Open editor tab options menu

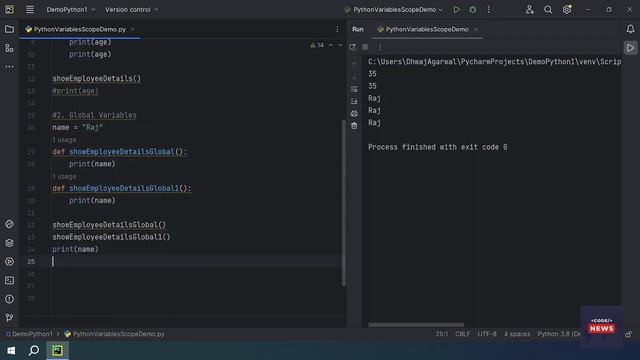337,29
